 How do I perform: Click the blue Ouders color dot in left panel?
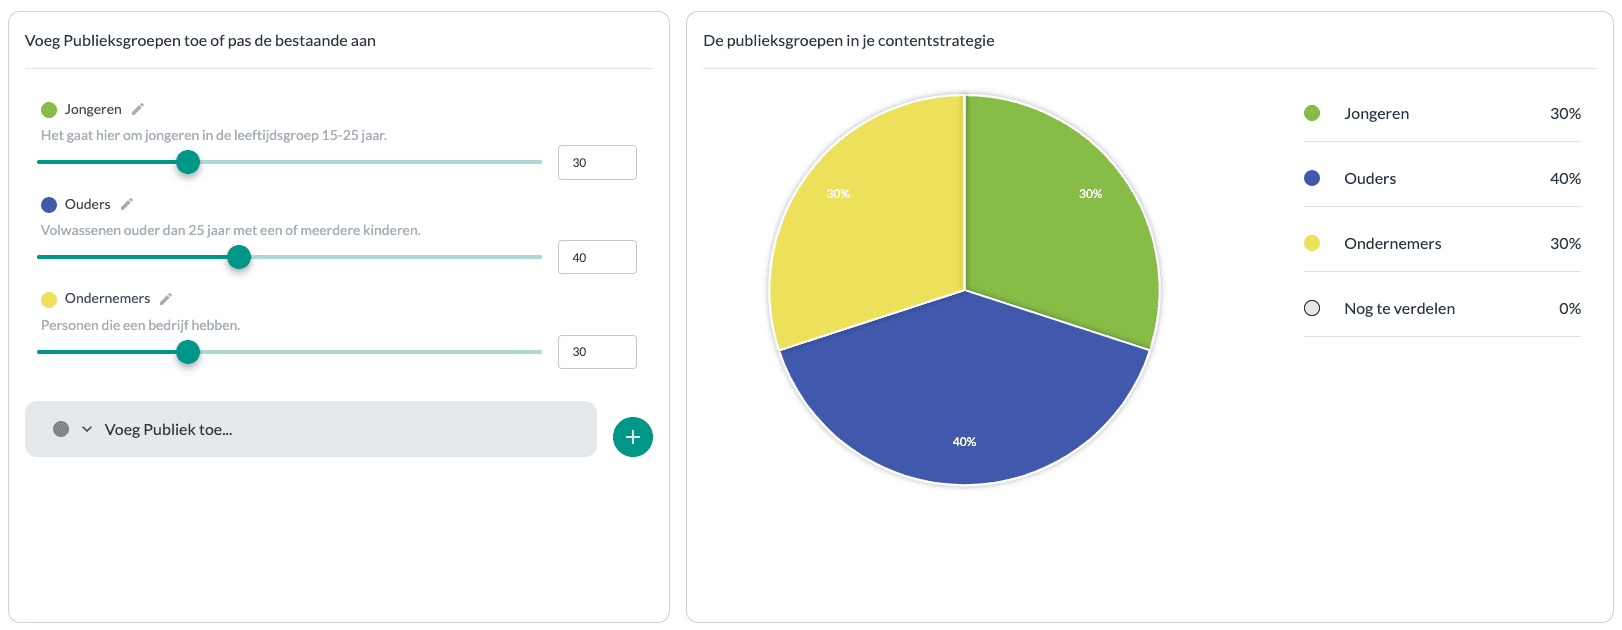tap(49, 205)
